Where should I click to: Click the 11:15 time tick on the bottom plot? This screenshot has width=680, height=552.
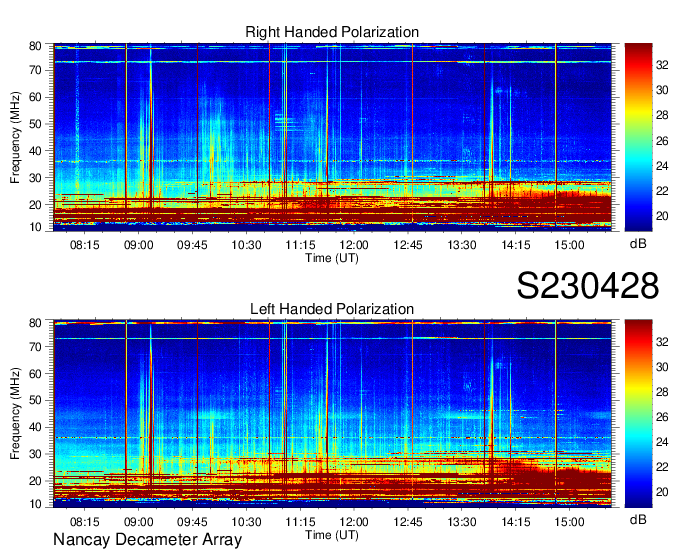[300, 522]
